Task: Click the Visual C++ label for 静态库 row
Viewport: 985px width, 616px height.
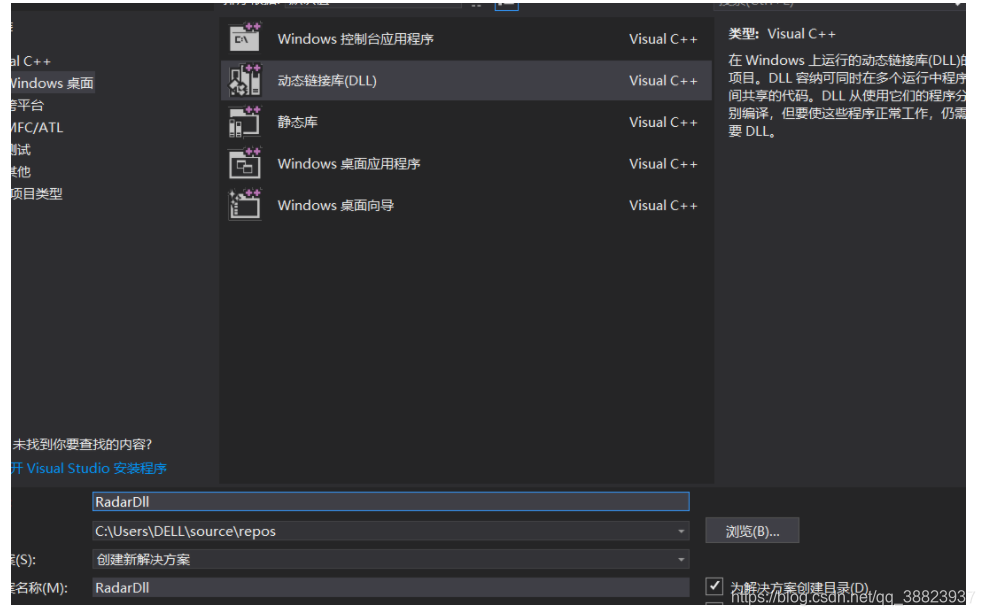Action: (663, 122)
